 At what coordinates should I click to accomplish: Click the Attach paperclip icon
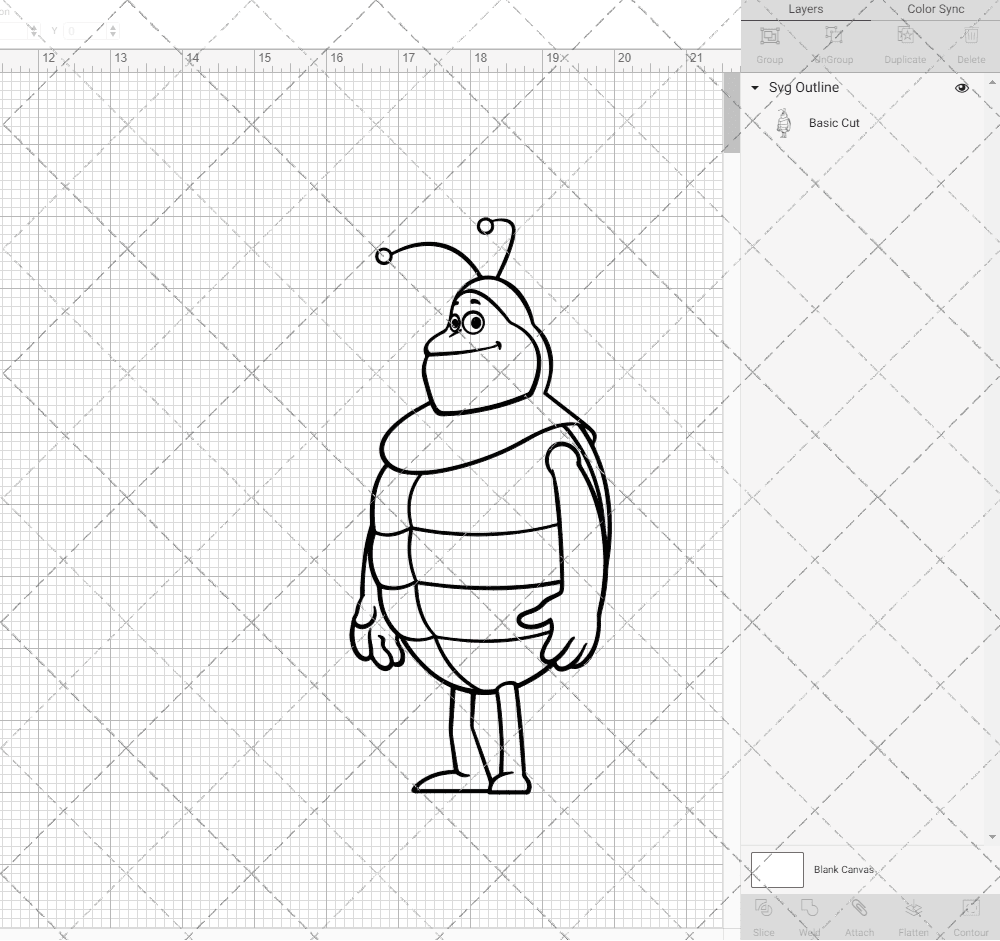859,908
